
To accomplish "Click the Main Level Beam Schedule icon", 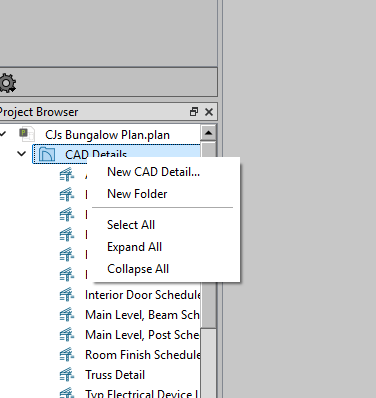I will (67, 315).
